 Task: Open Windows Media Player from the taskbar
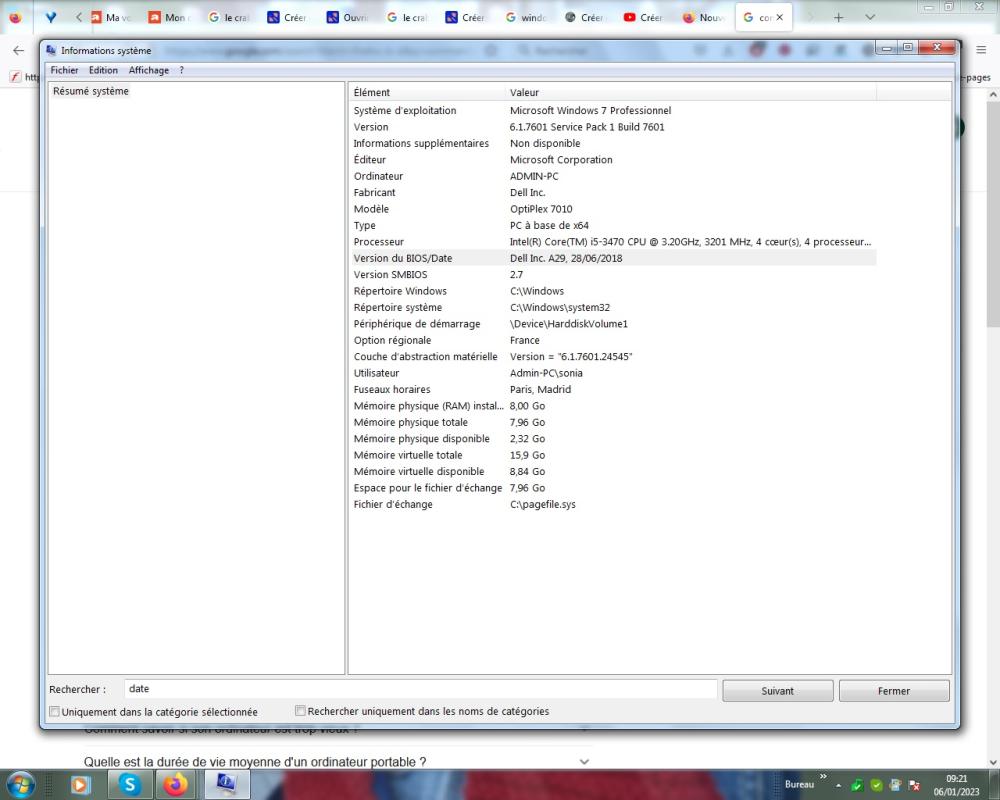[x=81, y=784]
